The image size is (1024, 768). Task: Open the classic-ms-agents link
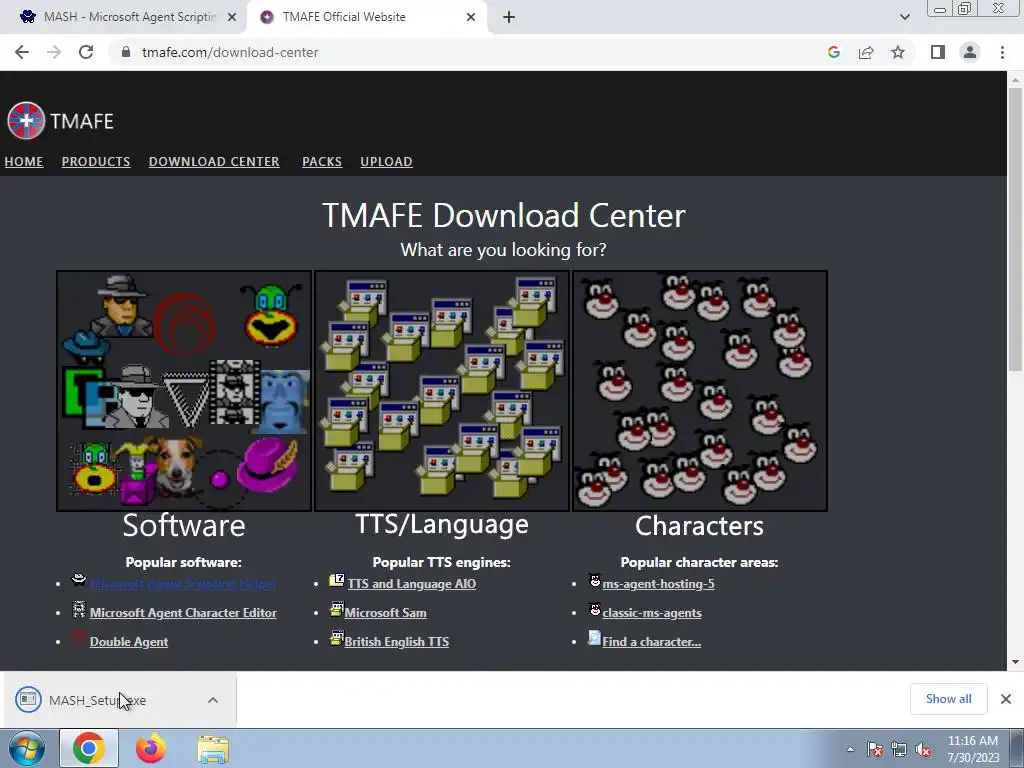click(x=652, y=613)
